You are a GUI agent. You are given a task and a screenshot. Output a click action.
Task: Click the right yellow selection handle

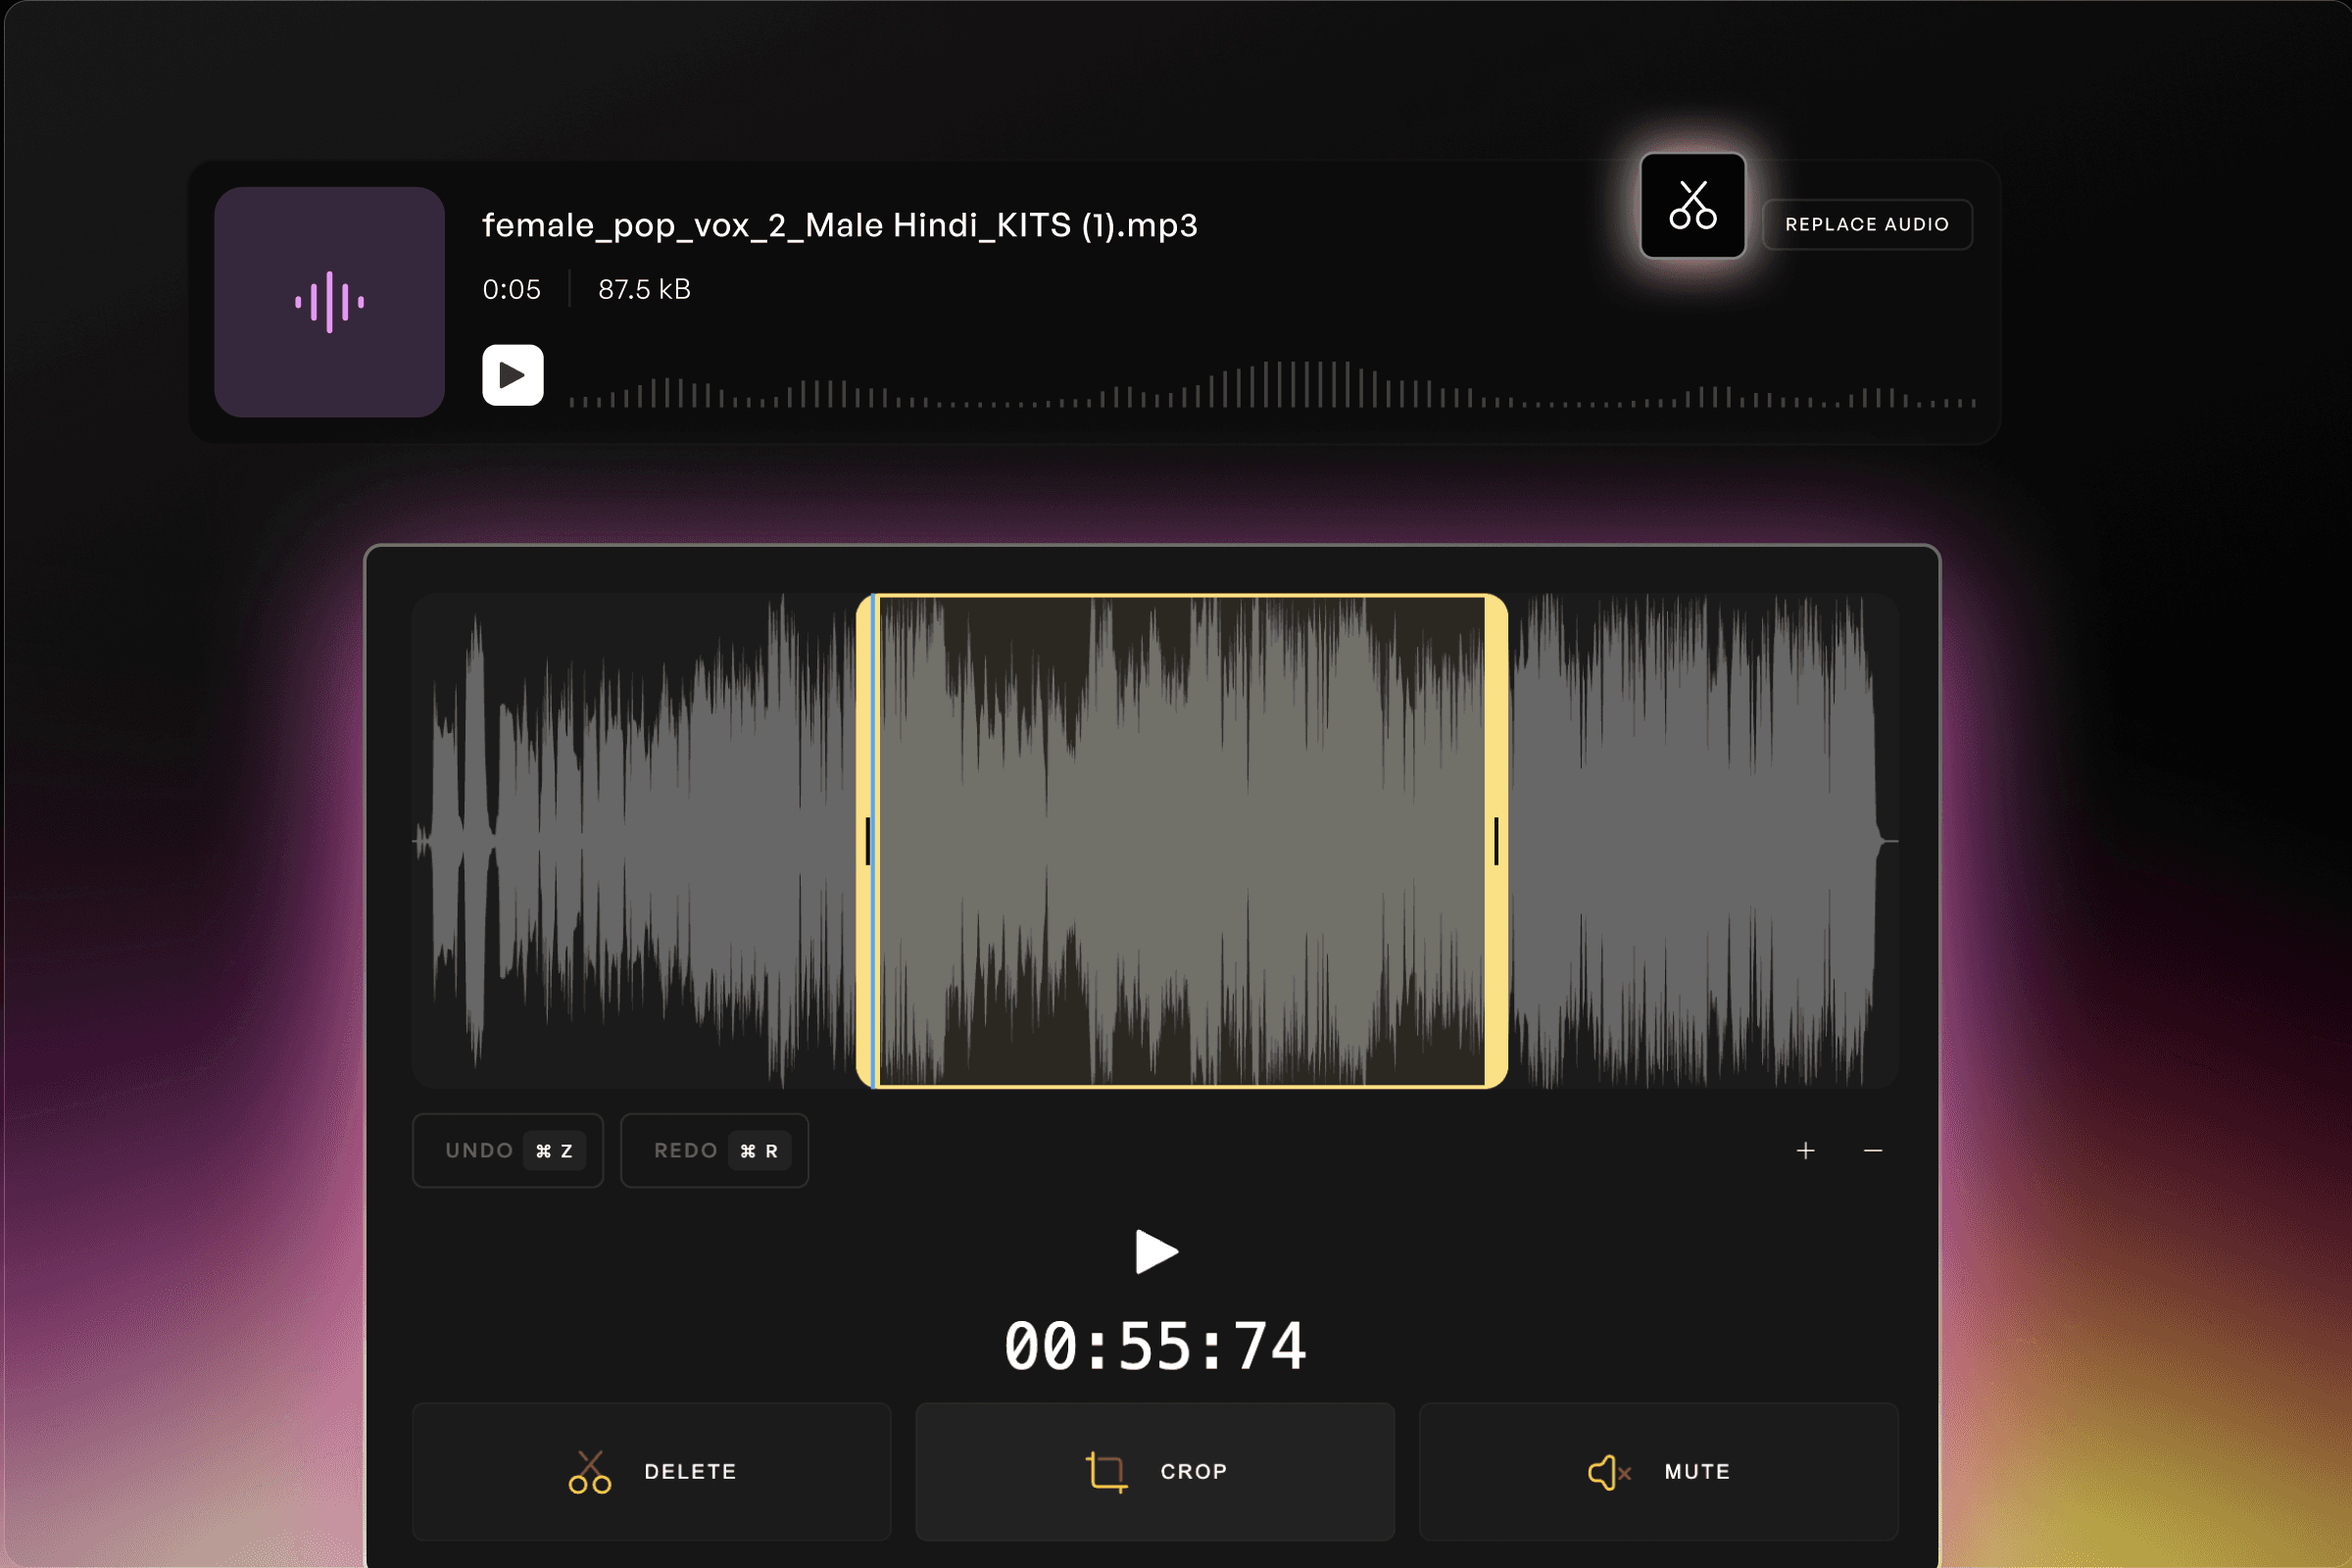coord(1496,841)
